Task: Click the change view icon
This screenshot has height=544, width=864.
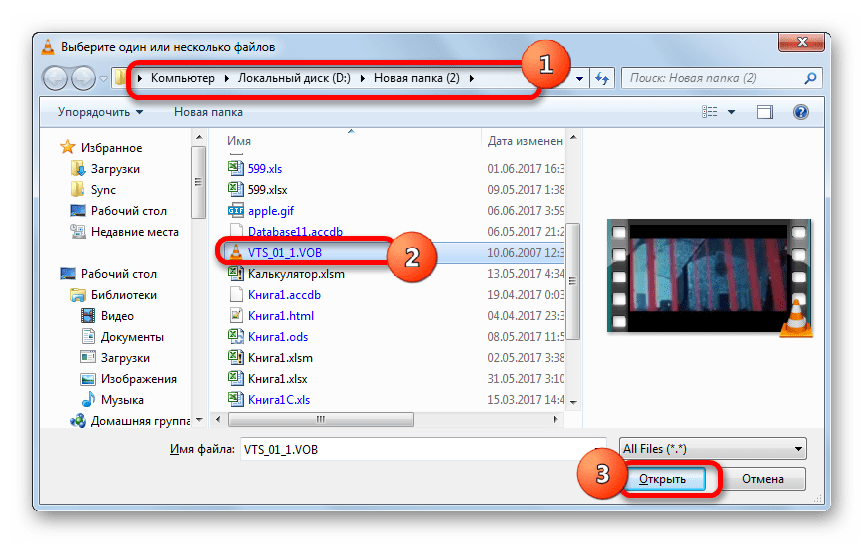Action: 709,112
